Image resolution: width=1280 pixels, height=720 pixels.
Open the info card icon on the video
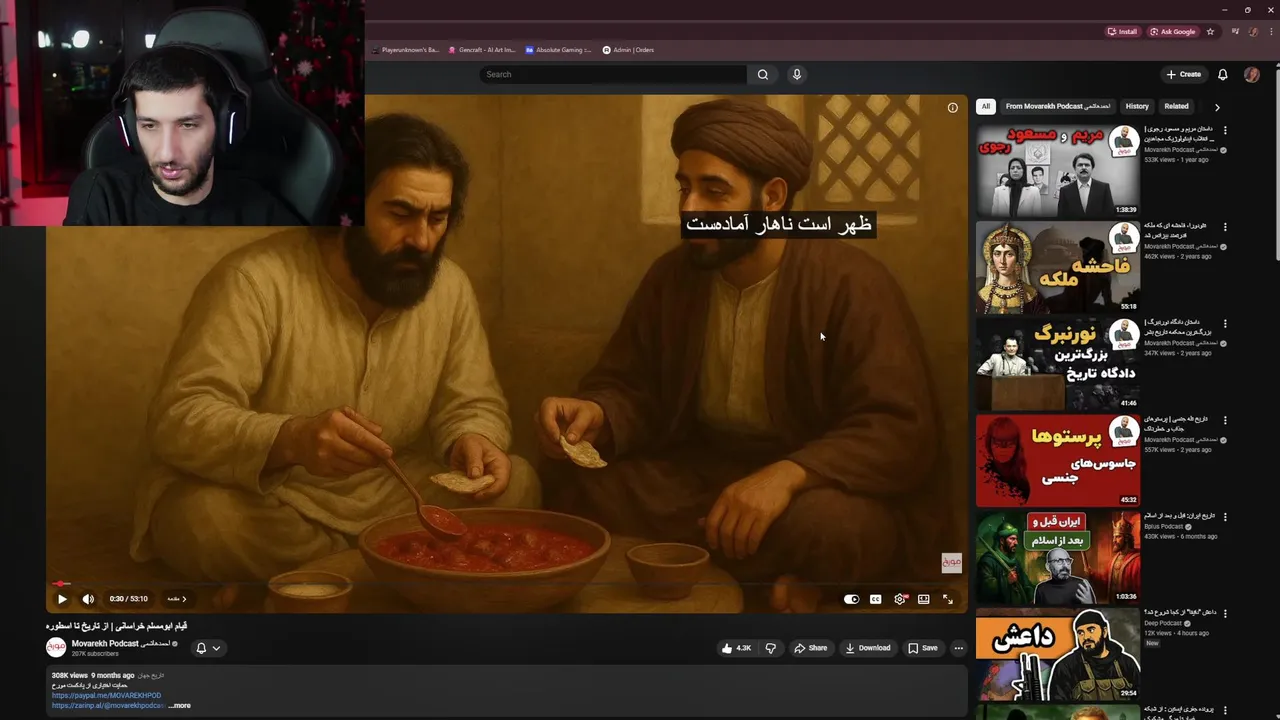(x=952, y=108)
